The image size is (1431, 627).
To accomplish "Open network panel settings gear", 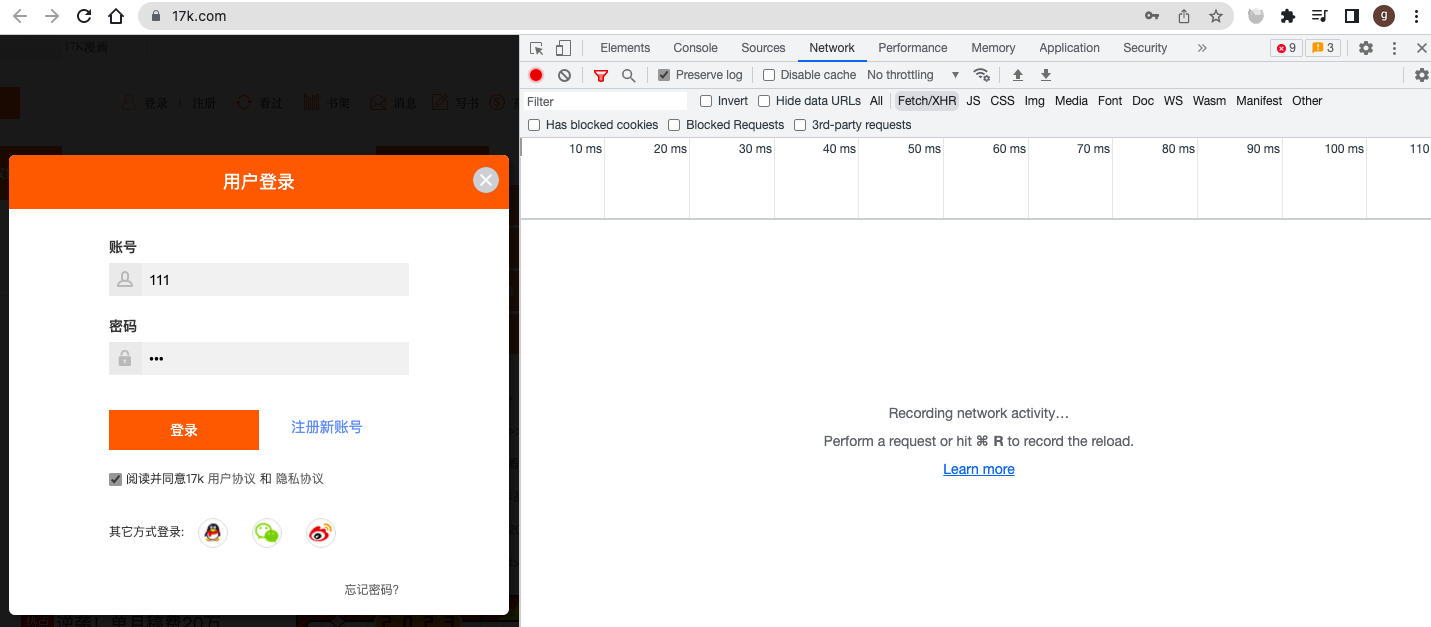I will point(1421,75).
